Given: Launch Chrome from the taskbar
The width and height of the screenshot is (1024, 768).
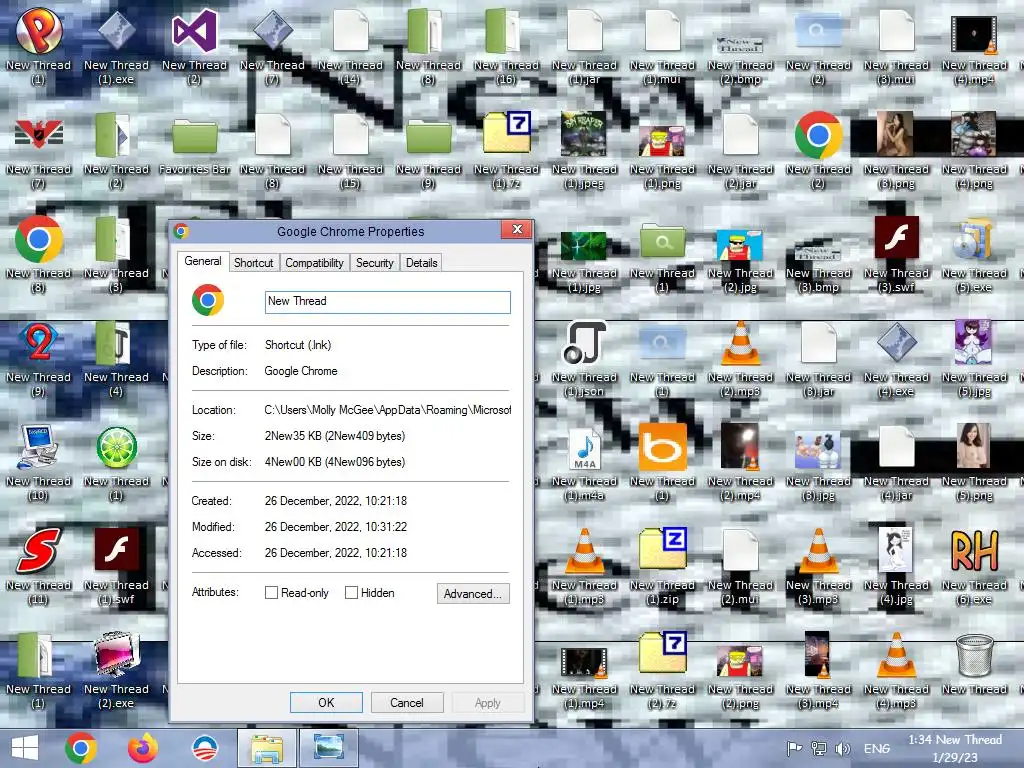Looking at the screenshot, I should (x=81, y=748).
